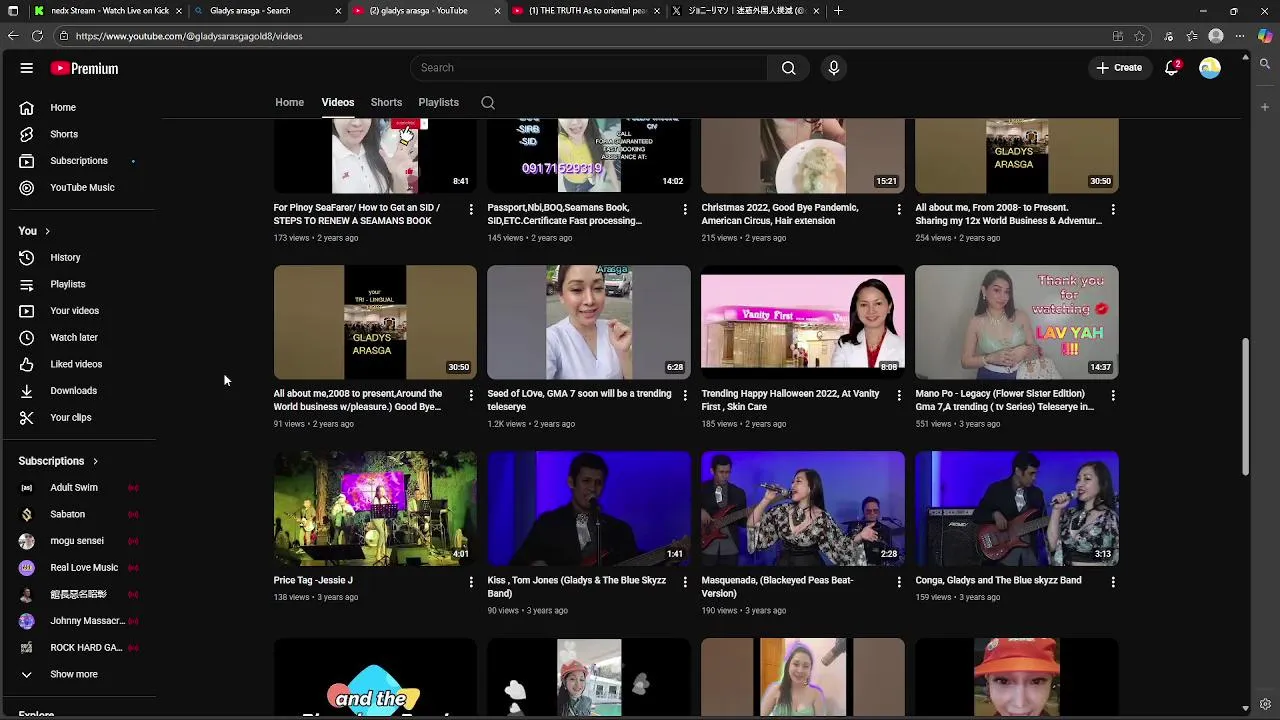Play the Seed of Love 6:28 thumbnail

point(589,322)
